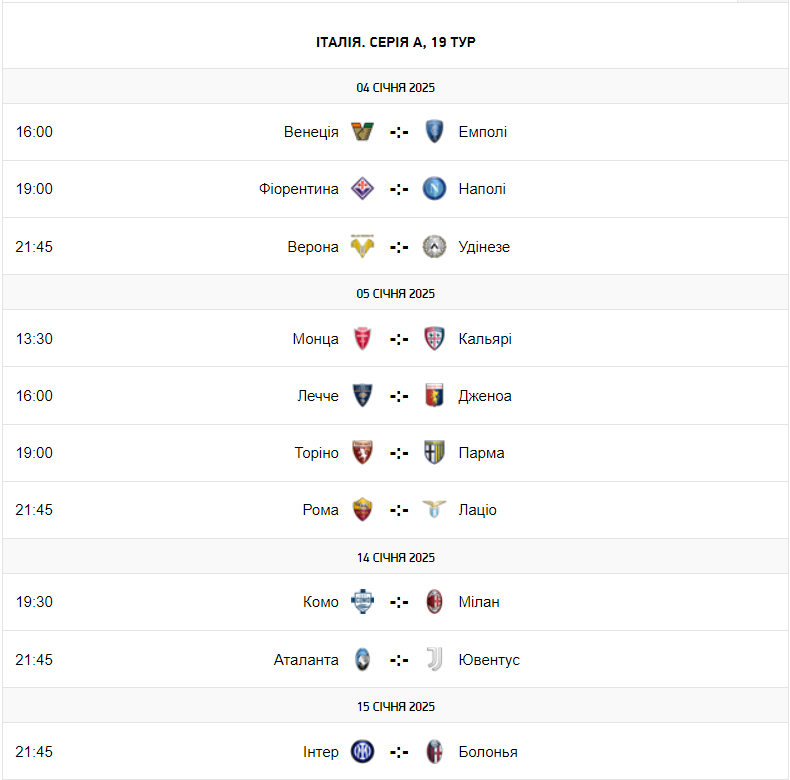Image resolution: width=790 pixels, height=780 pixels.
Task: Click the Verona club crest
Action: click(x=363, y=247)
